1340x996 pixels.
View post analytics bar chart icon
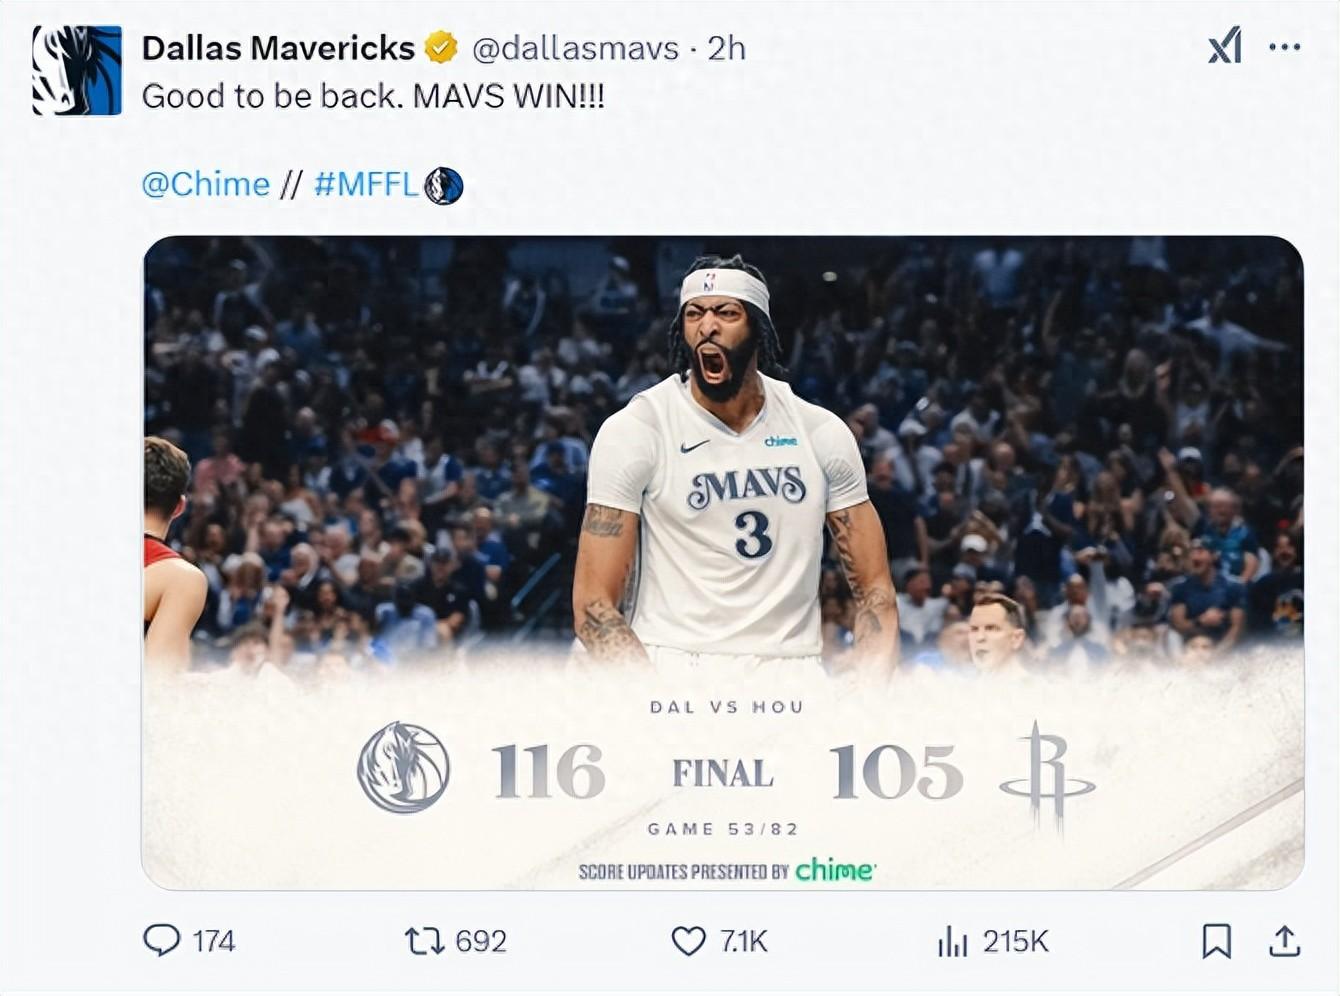pos(953,941)
